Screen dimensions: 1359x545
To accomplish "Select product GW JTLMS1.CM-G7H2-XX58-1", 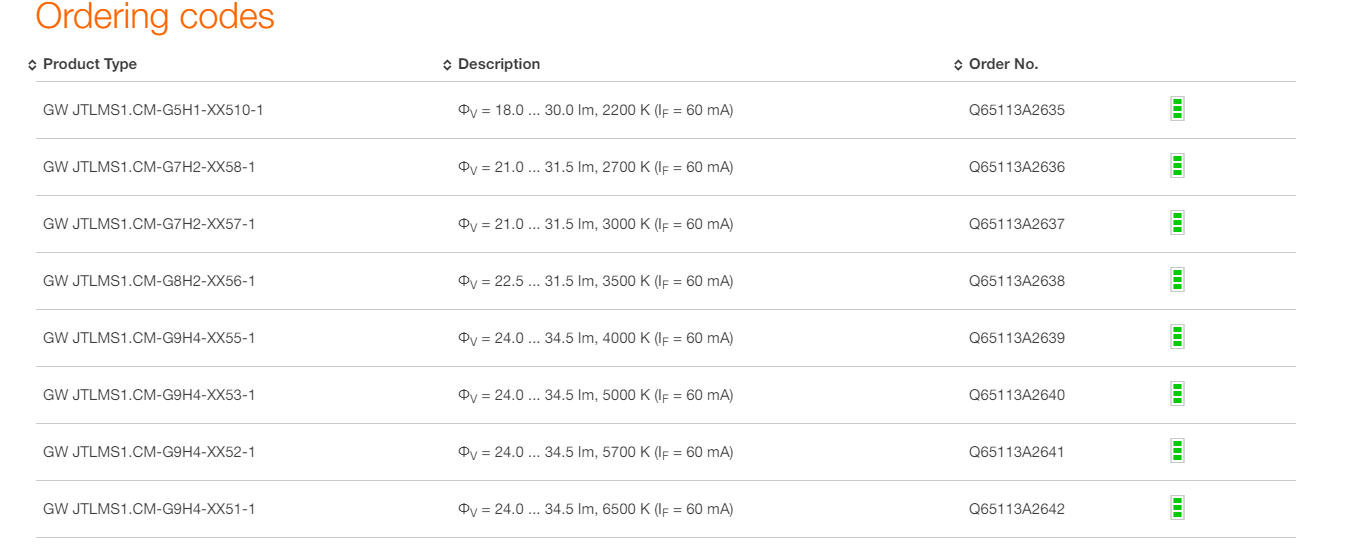I will pyautogui.click(x=149, y=167).
